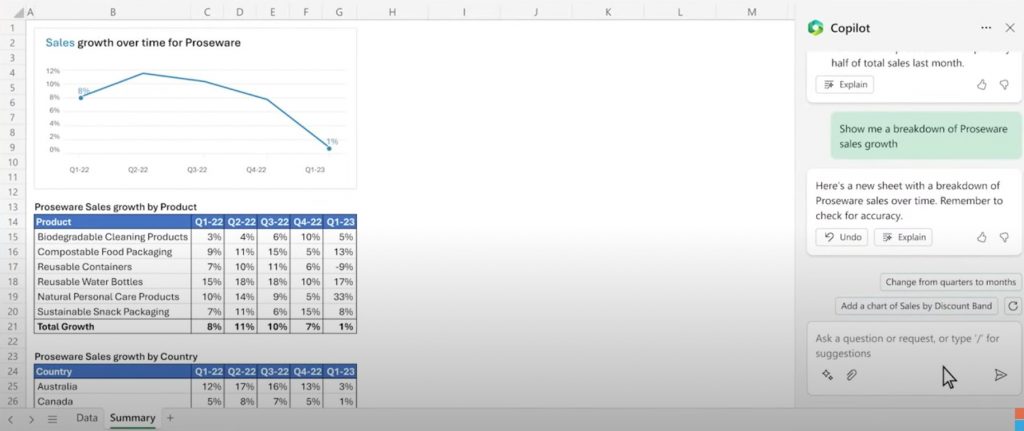Send the Copilot message
The image size is (1024, 431).
point(1000,375)
